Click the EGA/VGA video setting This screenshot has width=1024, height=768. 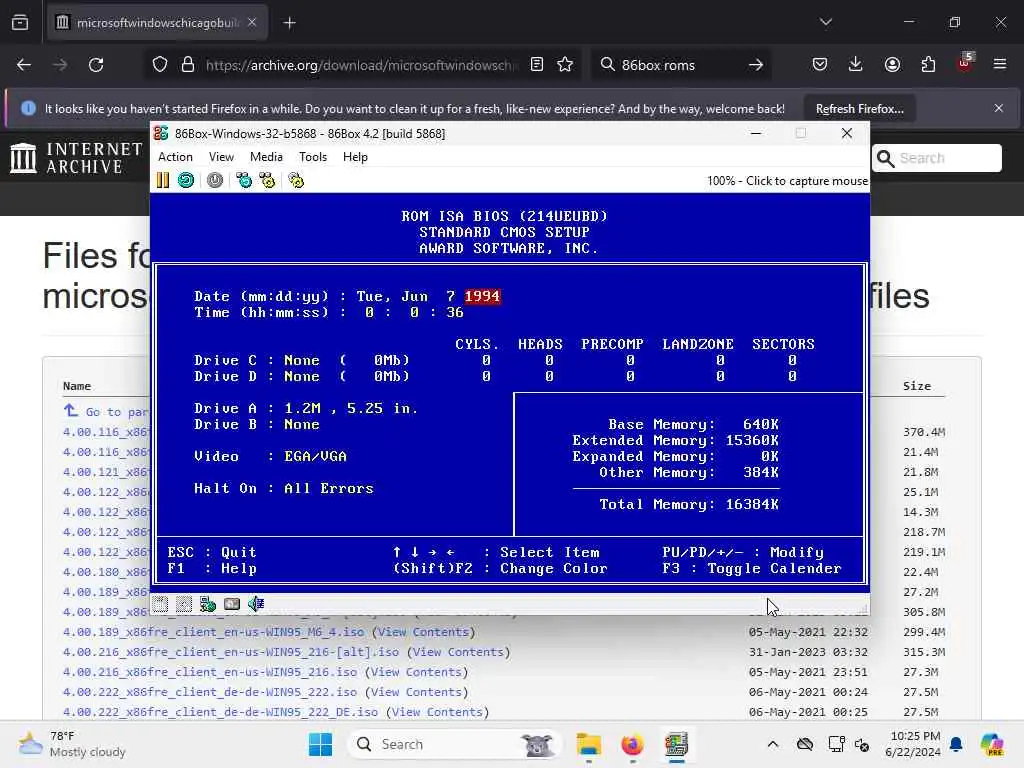(x=315, y=456)
